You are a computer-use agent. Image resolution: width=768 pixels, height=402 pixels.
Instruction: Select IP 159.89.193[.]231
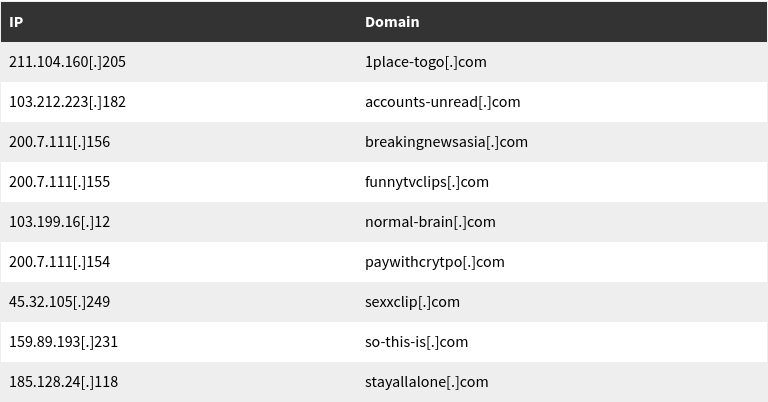coord(64,342)
